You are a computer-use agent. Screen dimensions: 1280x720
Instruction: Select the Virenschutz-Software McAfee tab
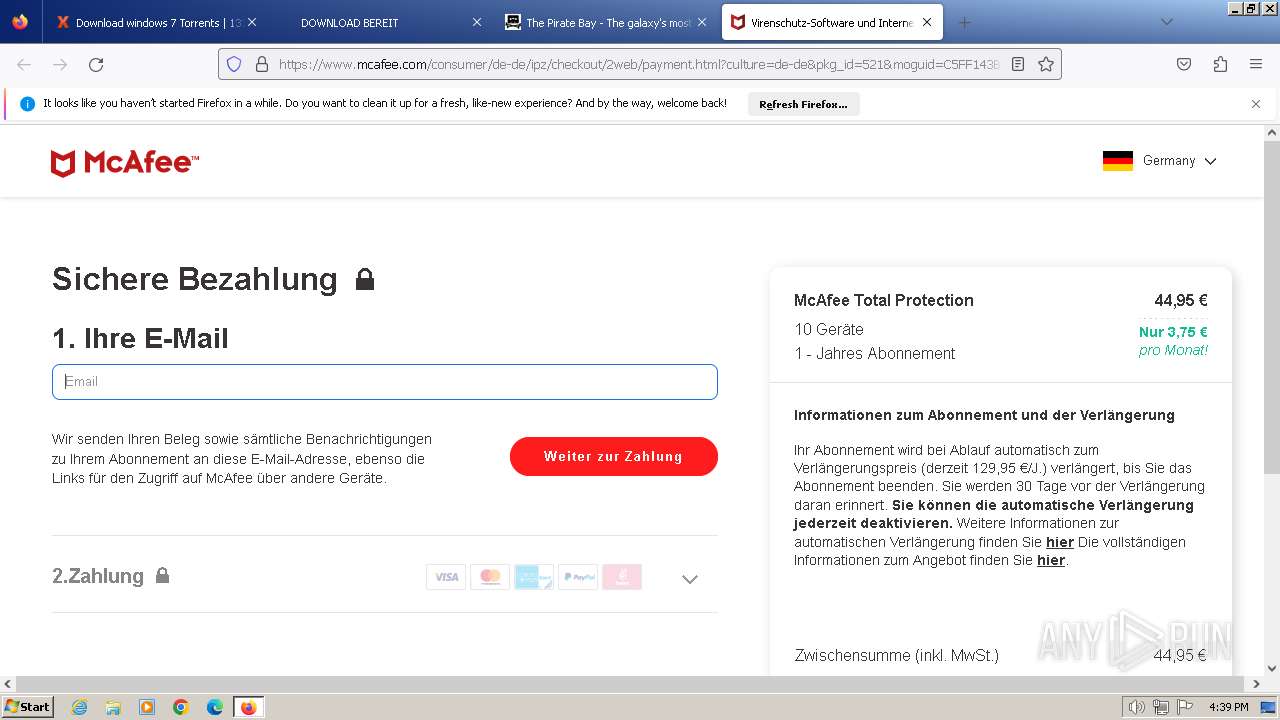(x=833, y=22)
